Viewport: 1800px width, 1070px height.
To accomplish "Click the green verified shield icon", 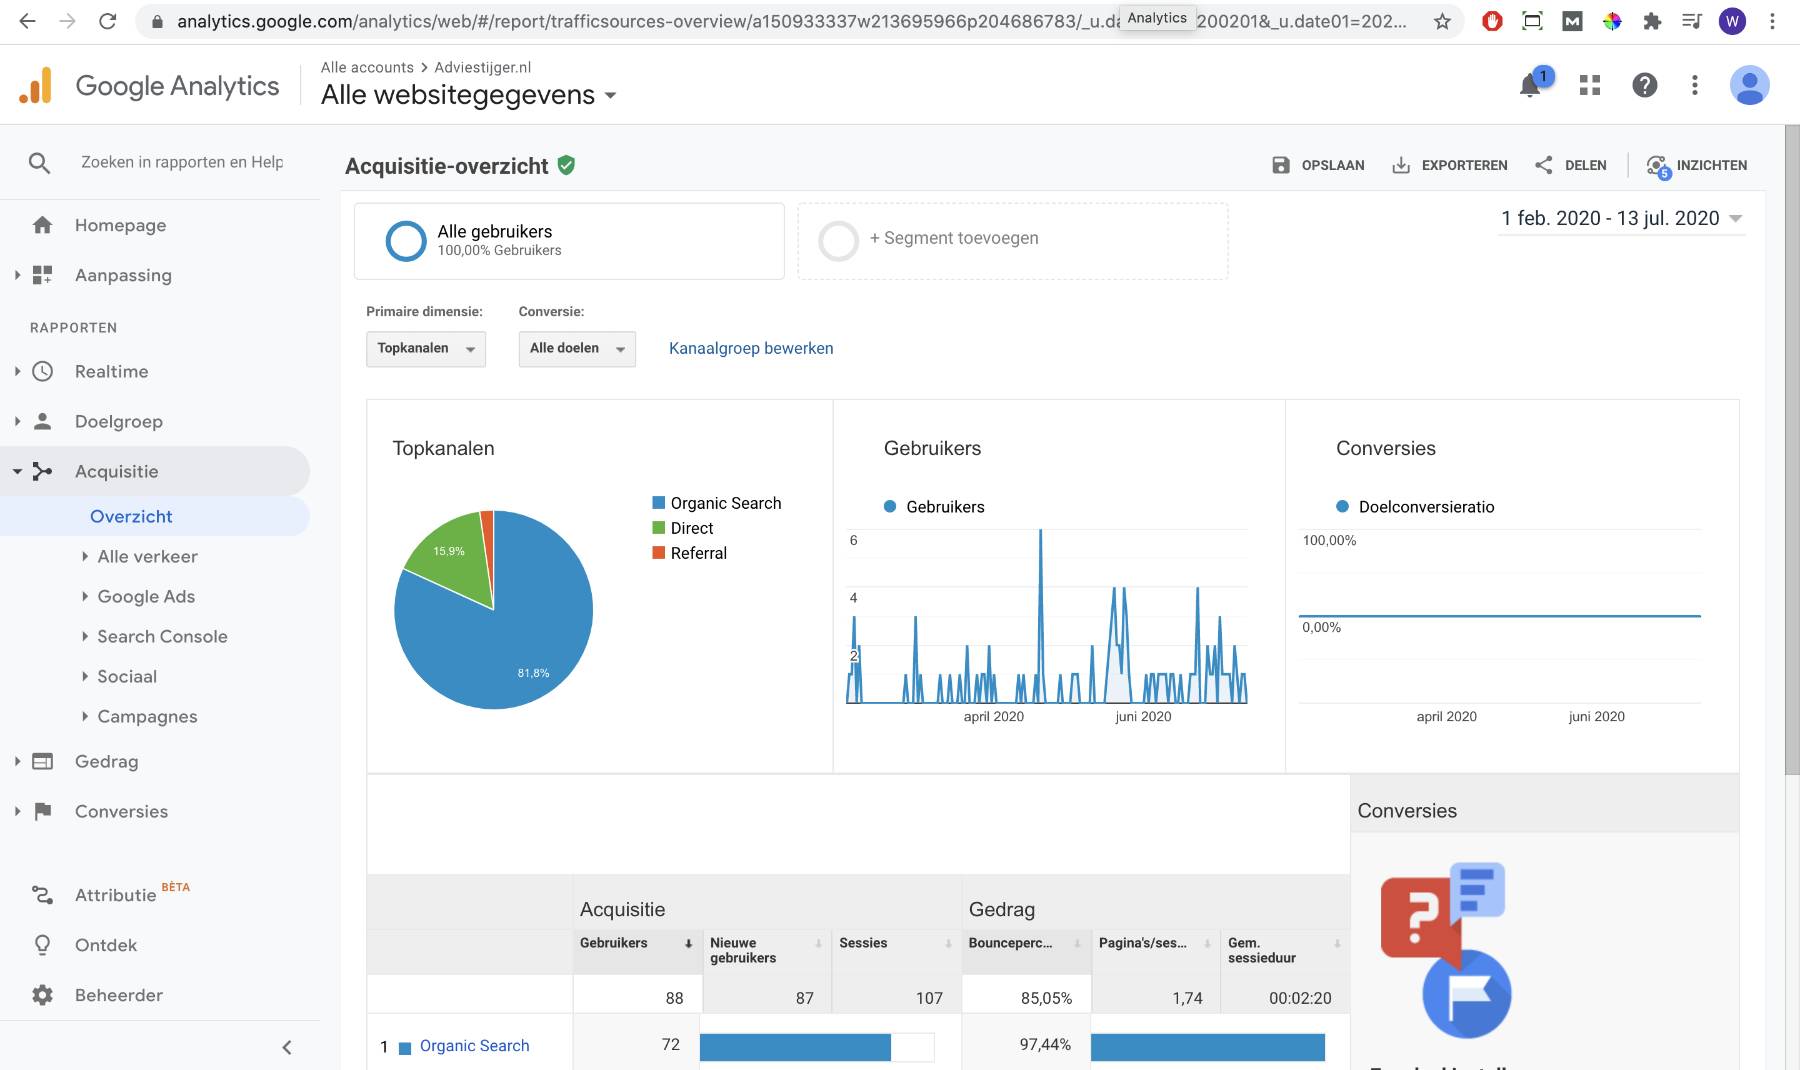I will pyautogui.click(x=566, y=165).
